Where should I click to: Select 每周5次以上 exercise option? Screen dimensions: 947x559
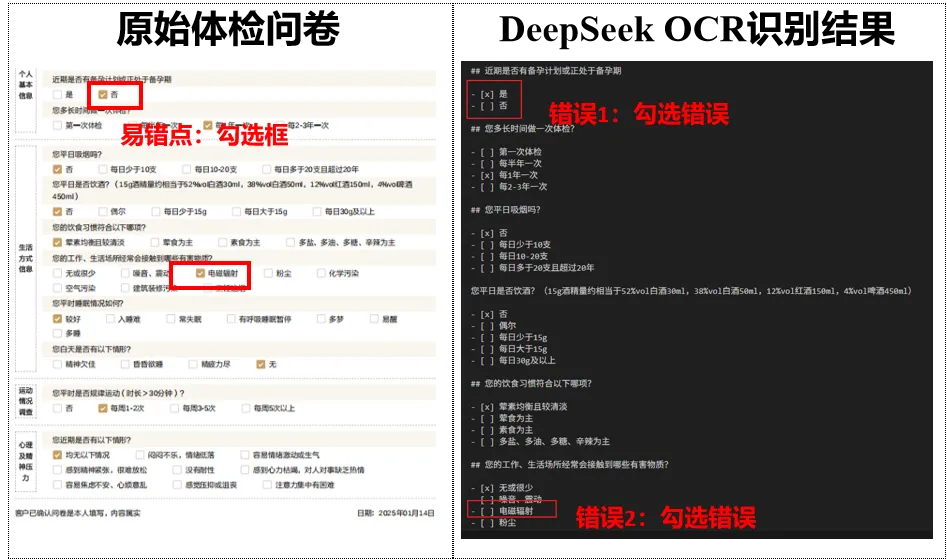[x=245, y=408]
